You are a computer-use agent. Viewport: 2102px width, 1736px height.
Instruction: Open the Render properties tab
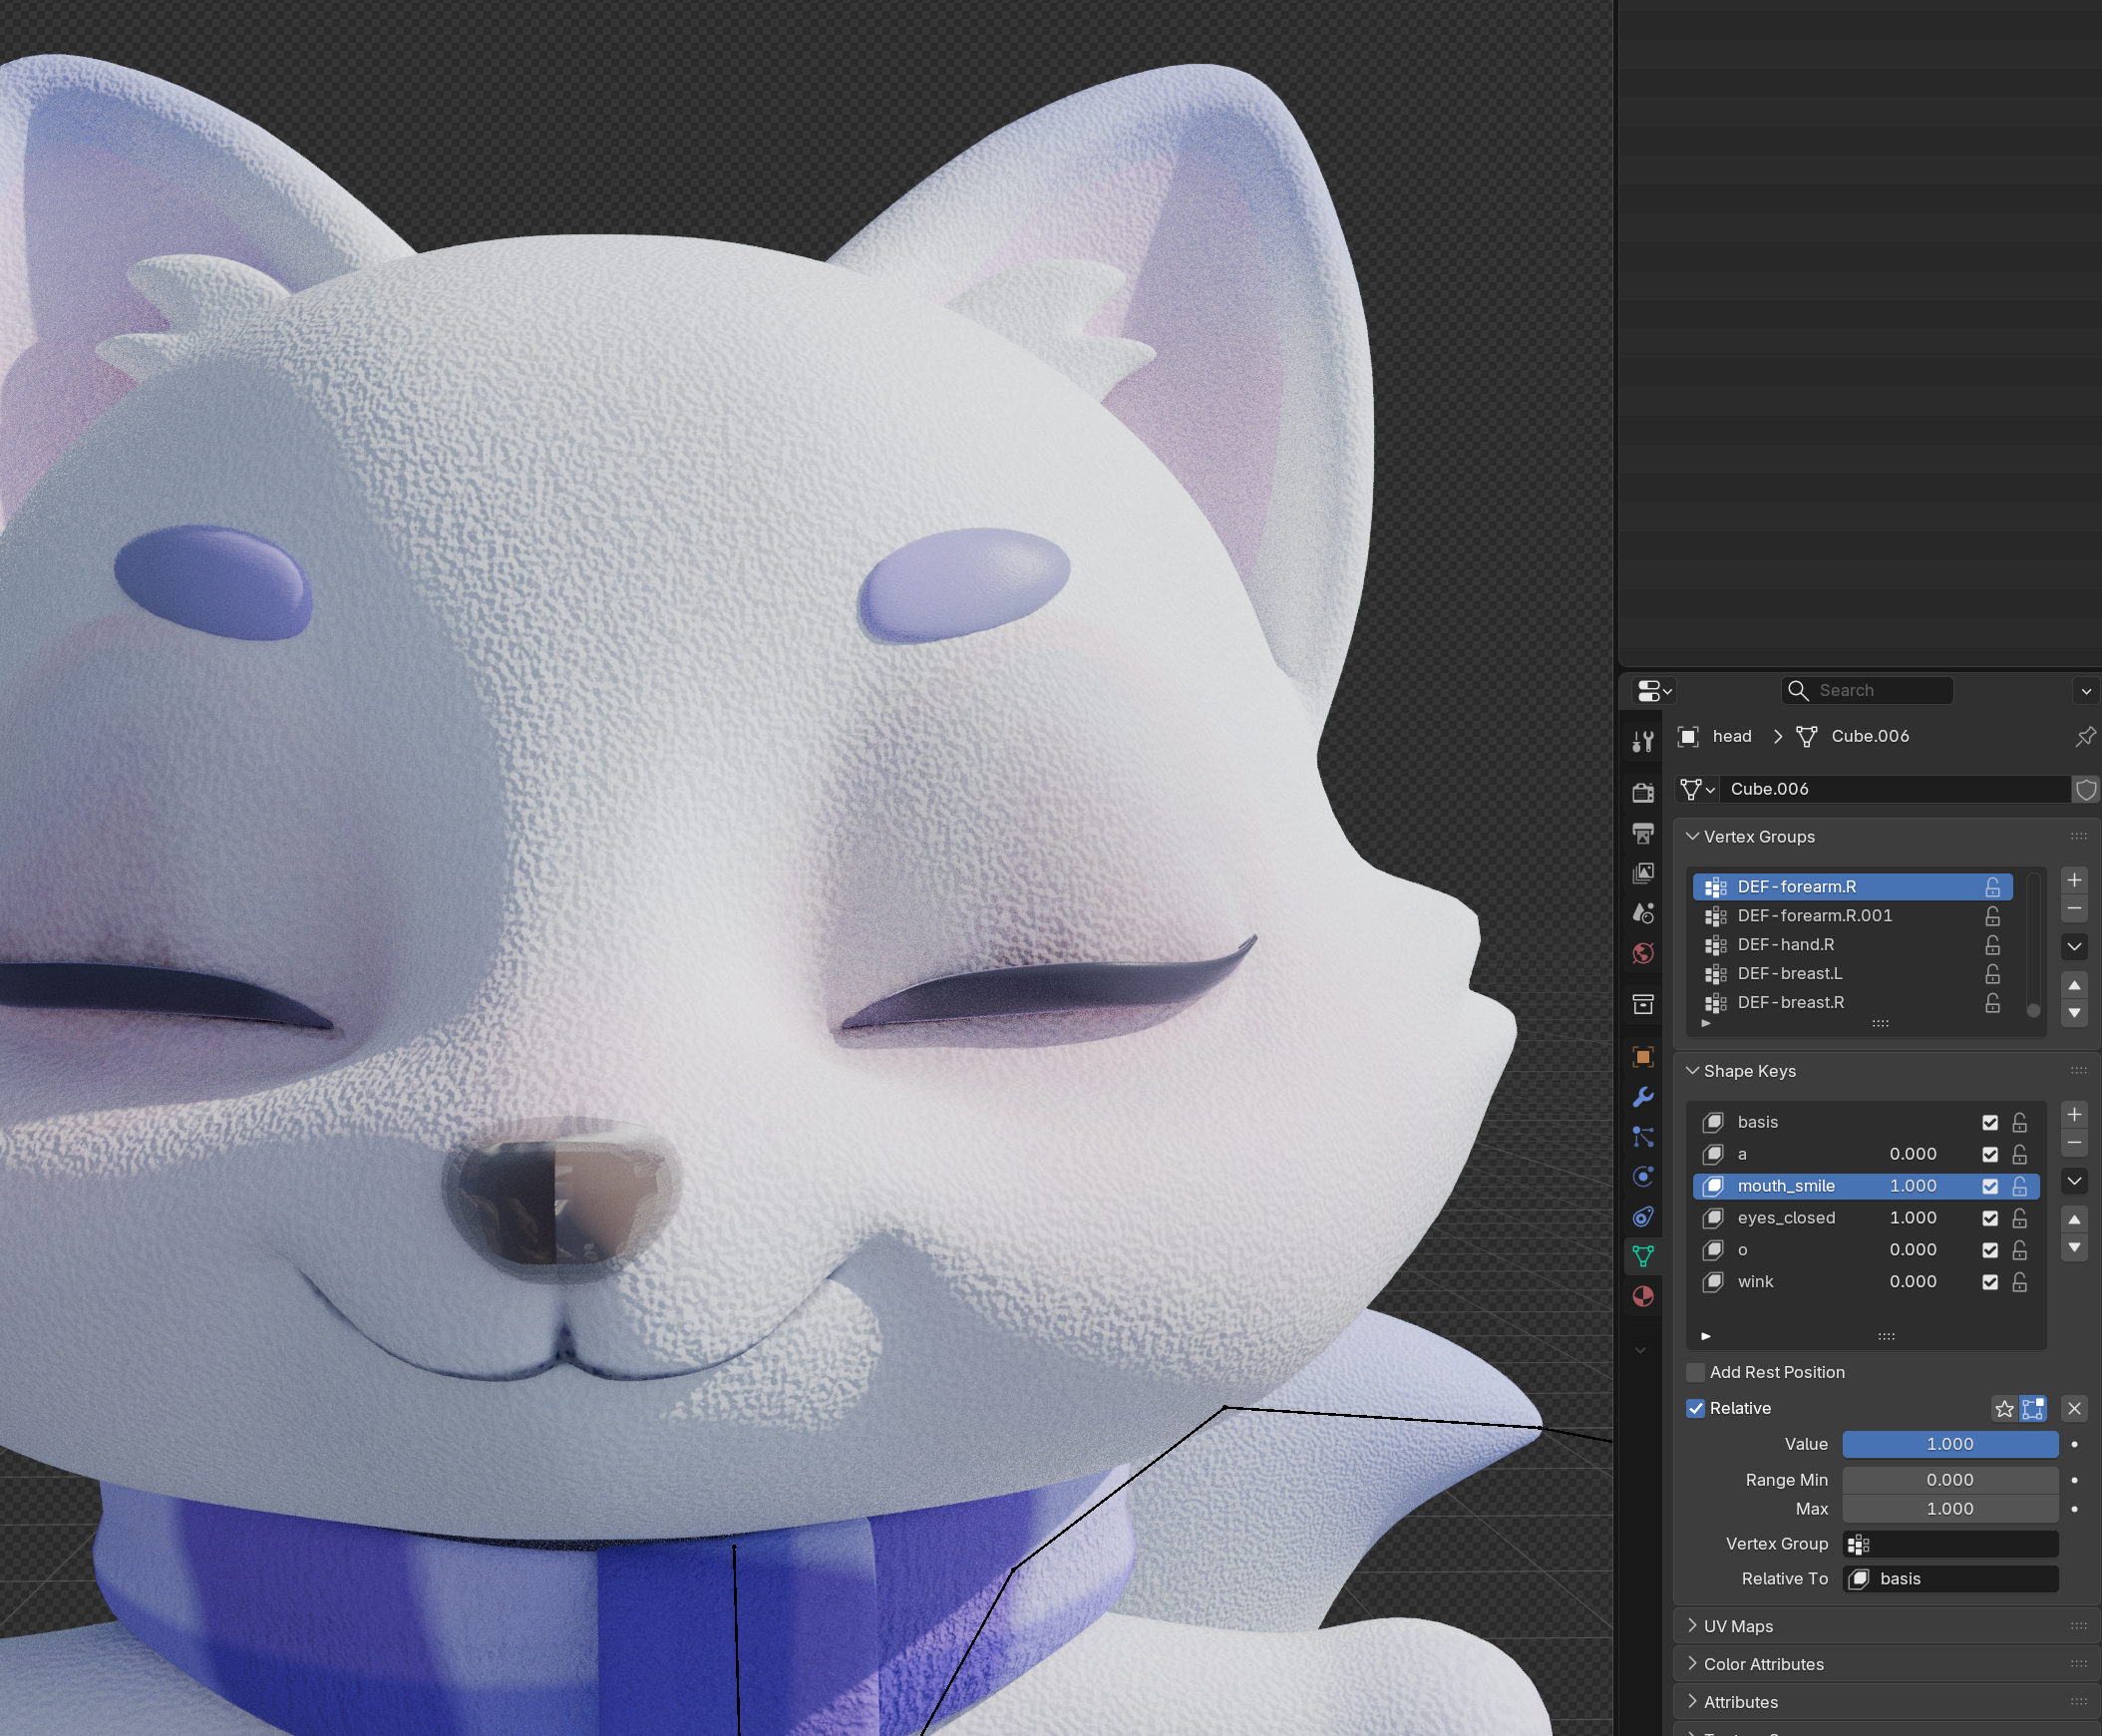(1642, 793)
